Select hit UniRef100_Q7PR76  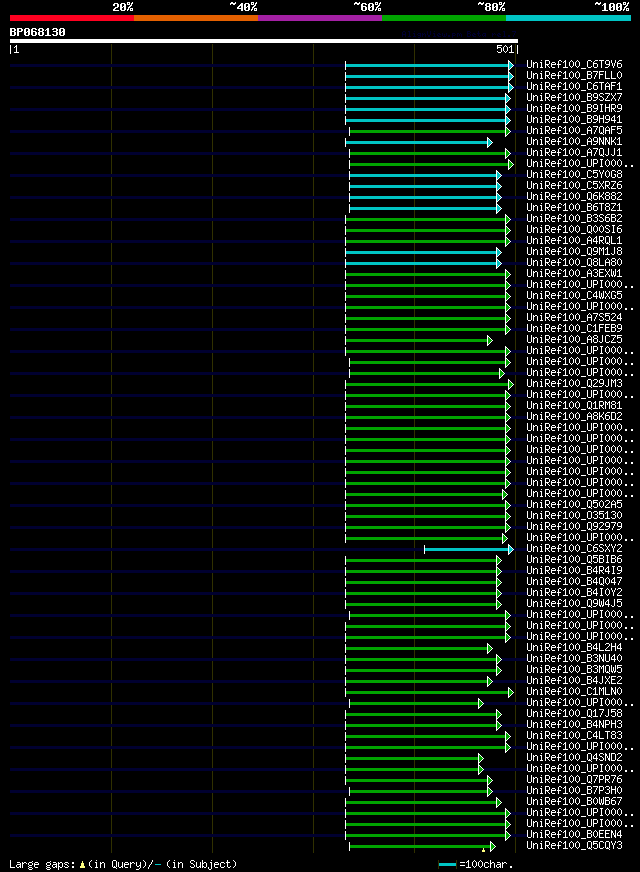click(574, 780)
